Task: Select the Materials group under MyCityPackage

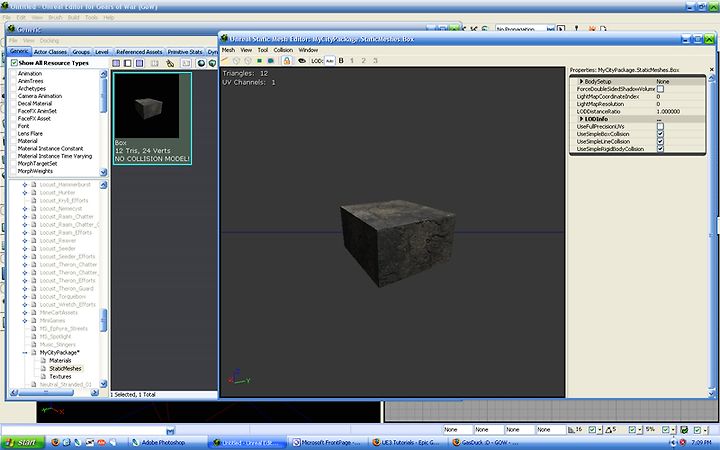Action: click(60, 360)
